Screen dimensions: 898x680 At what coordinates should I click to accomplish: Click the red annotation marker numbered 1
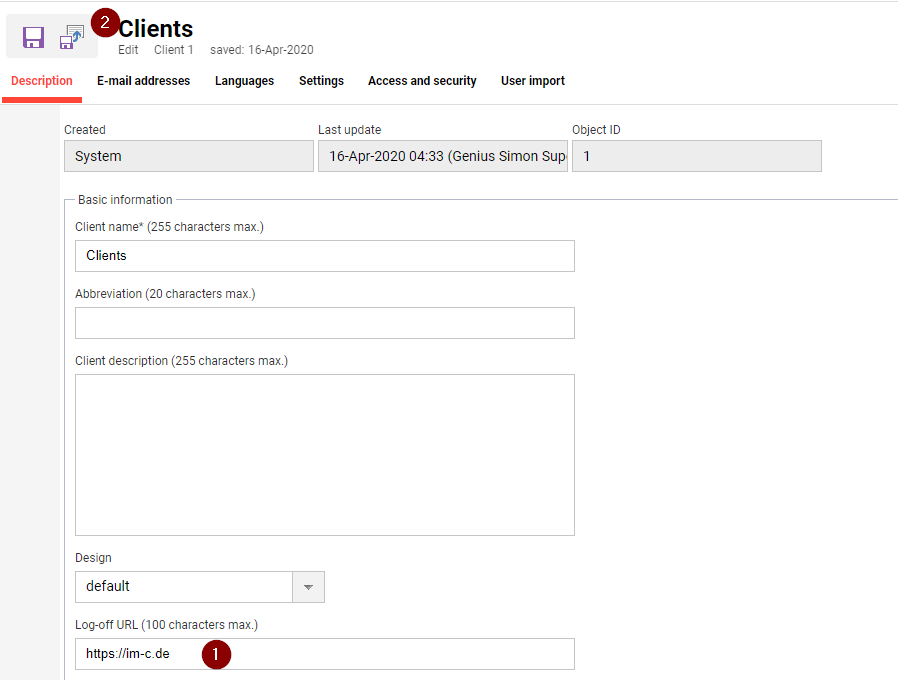pyautogui.click(x=216, y=655)
